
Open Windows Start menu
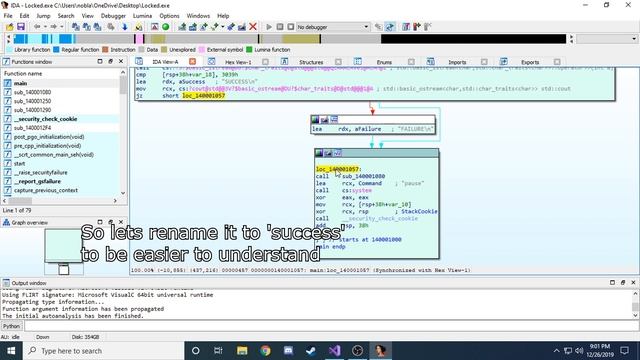click(x=11, y=351)
